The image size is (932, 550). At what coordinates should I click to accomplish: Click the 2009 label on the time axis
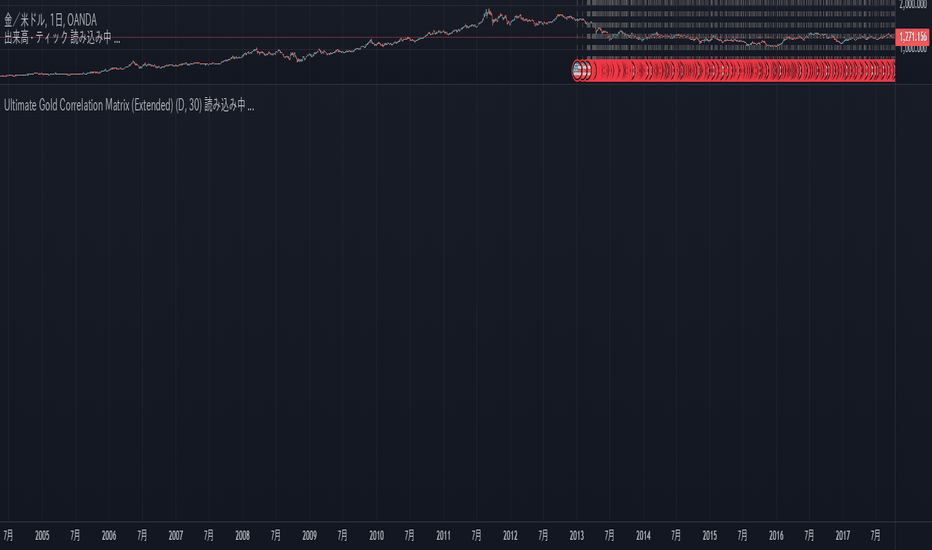pos(309,536)
